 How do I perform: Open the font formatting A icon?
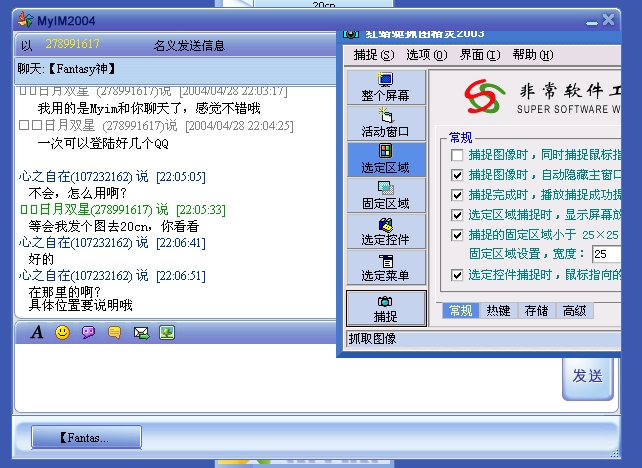click(37, 332)
